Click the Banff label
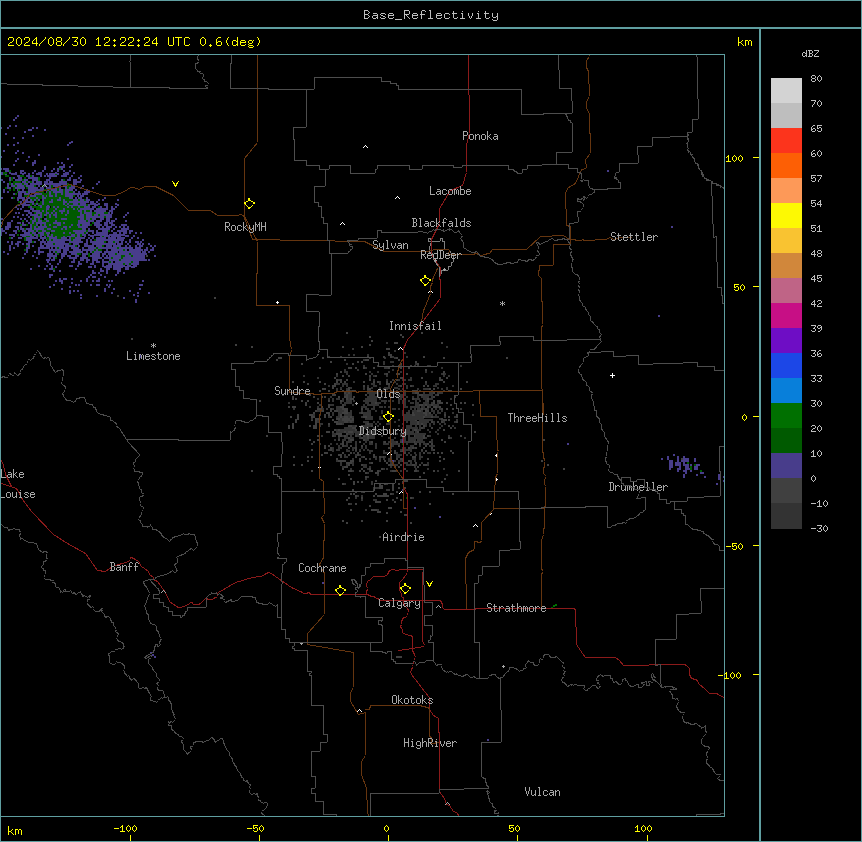The width and height of the screenshot is (862, 842). tap(124, 567)
